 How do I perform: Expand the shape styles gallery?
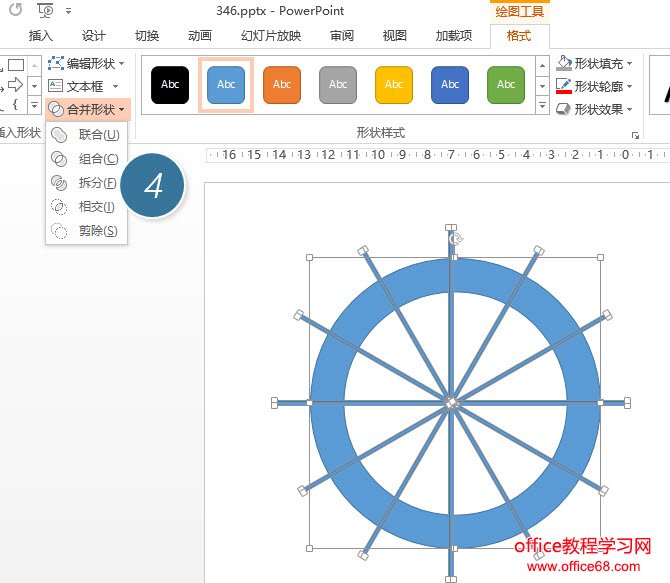(542, 105)
